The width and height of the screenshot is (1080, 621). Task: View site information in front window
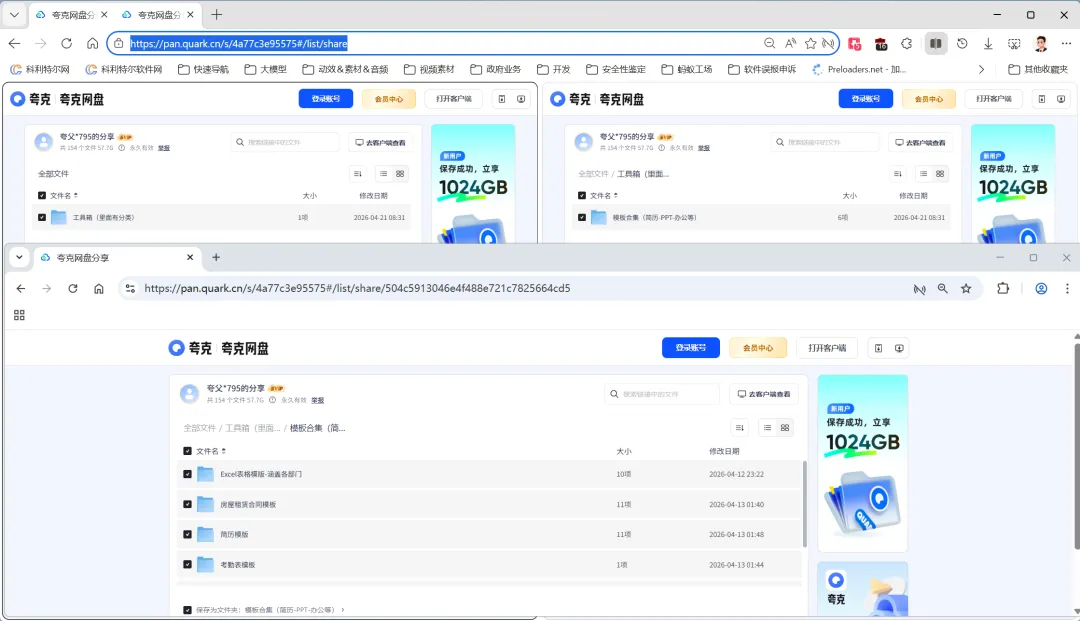130,288
